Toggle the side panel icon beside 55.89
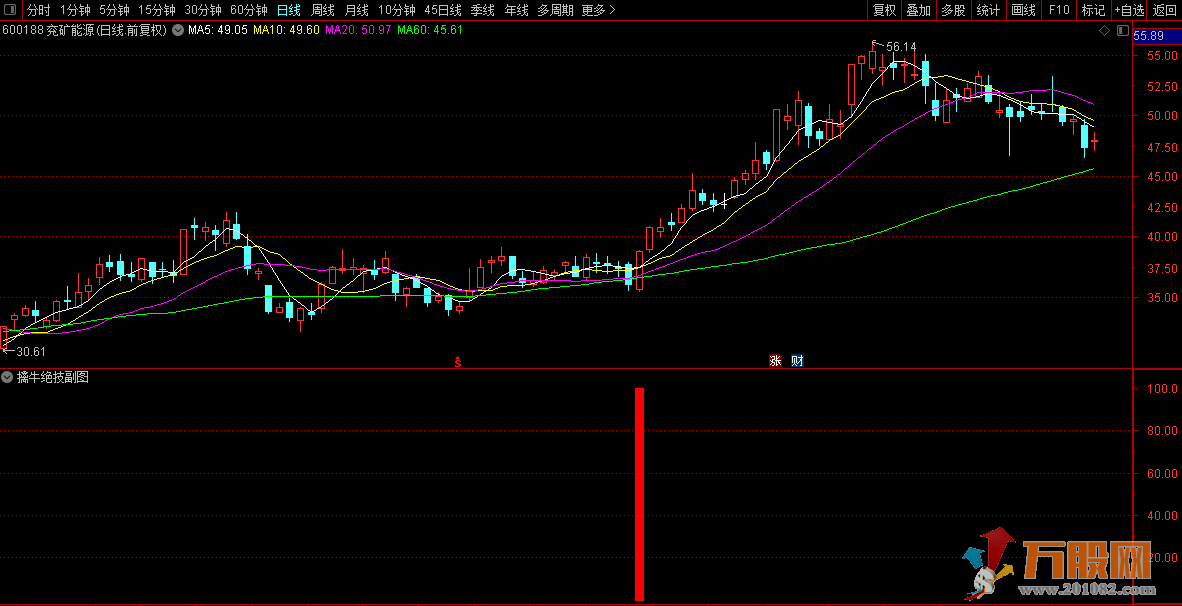The width and height of the screenshot is (1182, 606). (x=1121, y=31)
